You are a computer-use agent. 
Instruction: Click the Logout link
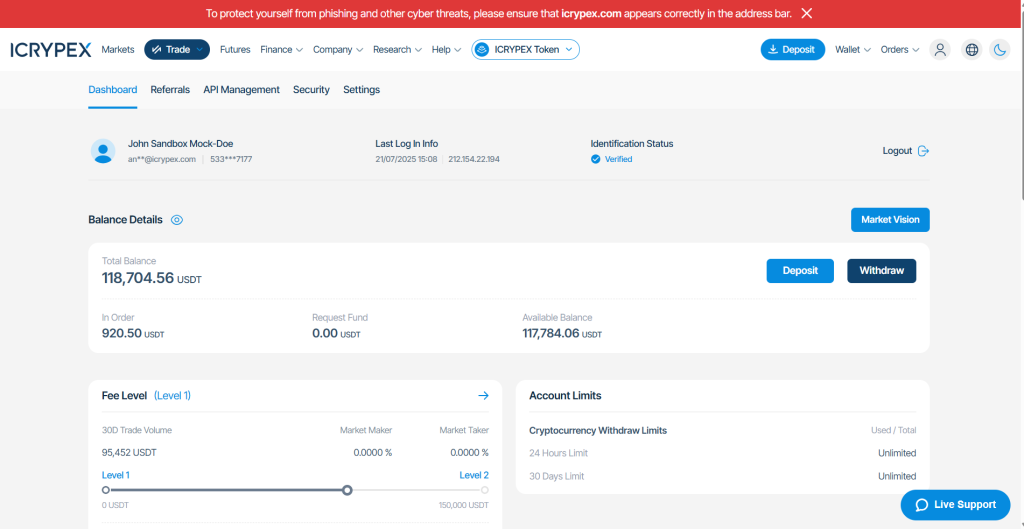(906, 151)
